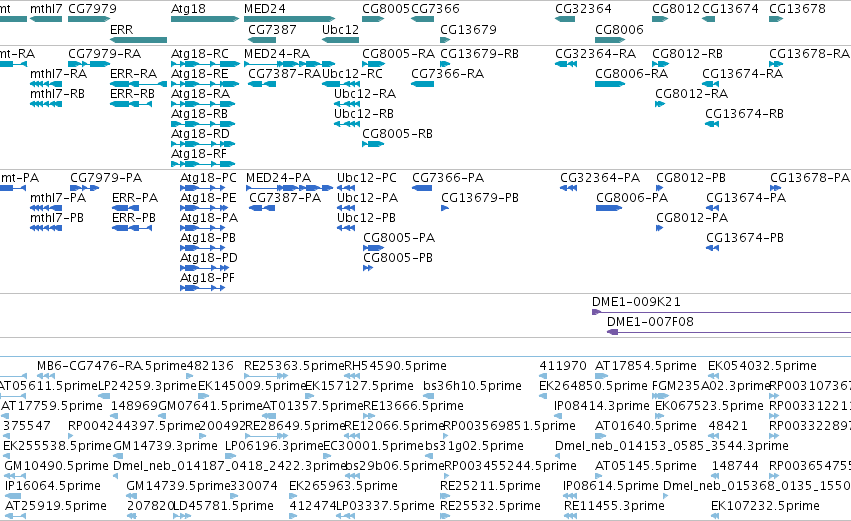Image resolution: width=851 pixels, height=521 pixels.
Task: Click transcript "mthl7-RB"
Action: coord(58,94)
